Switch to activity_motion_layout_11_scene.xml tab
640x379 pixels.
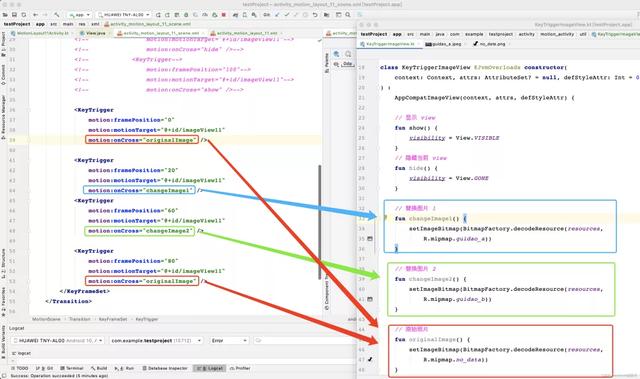click(x=160, y=33)
